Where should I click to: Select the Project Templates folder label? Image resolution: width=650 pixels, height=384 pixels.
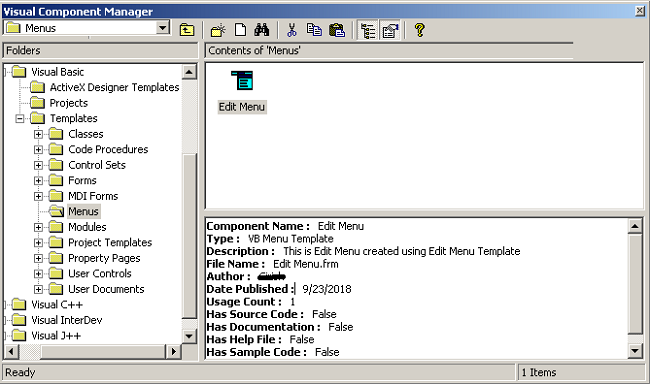[x=110, y=243]
